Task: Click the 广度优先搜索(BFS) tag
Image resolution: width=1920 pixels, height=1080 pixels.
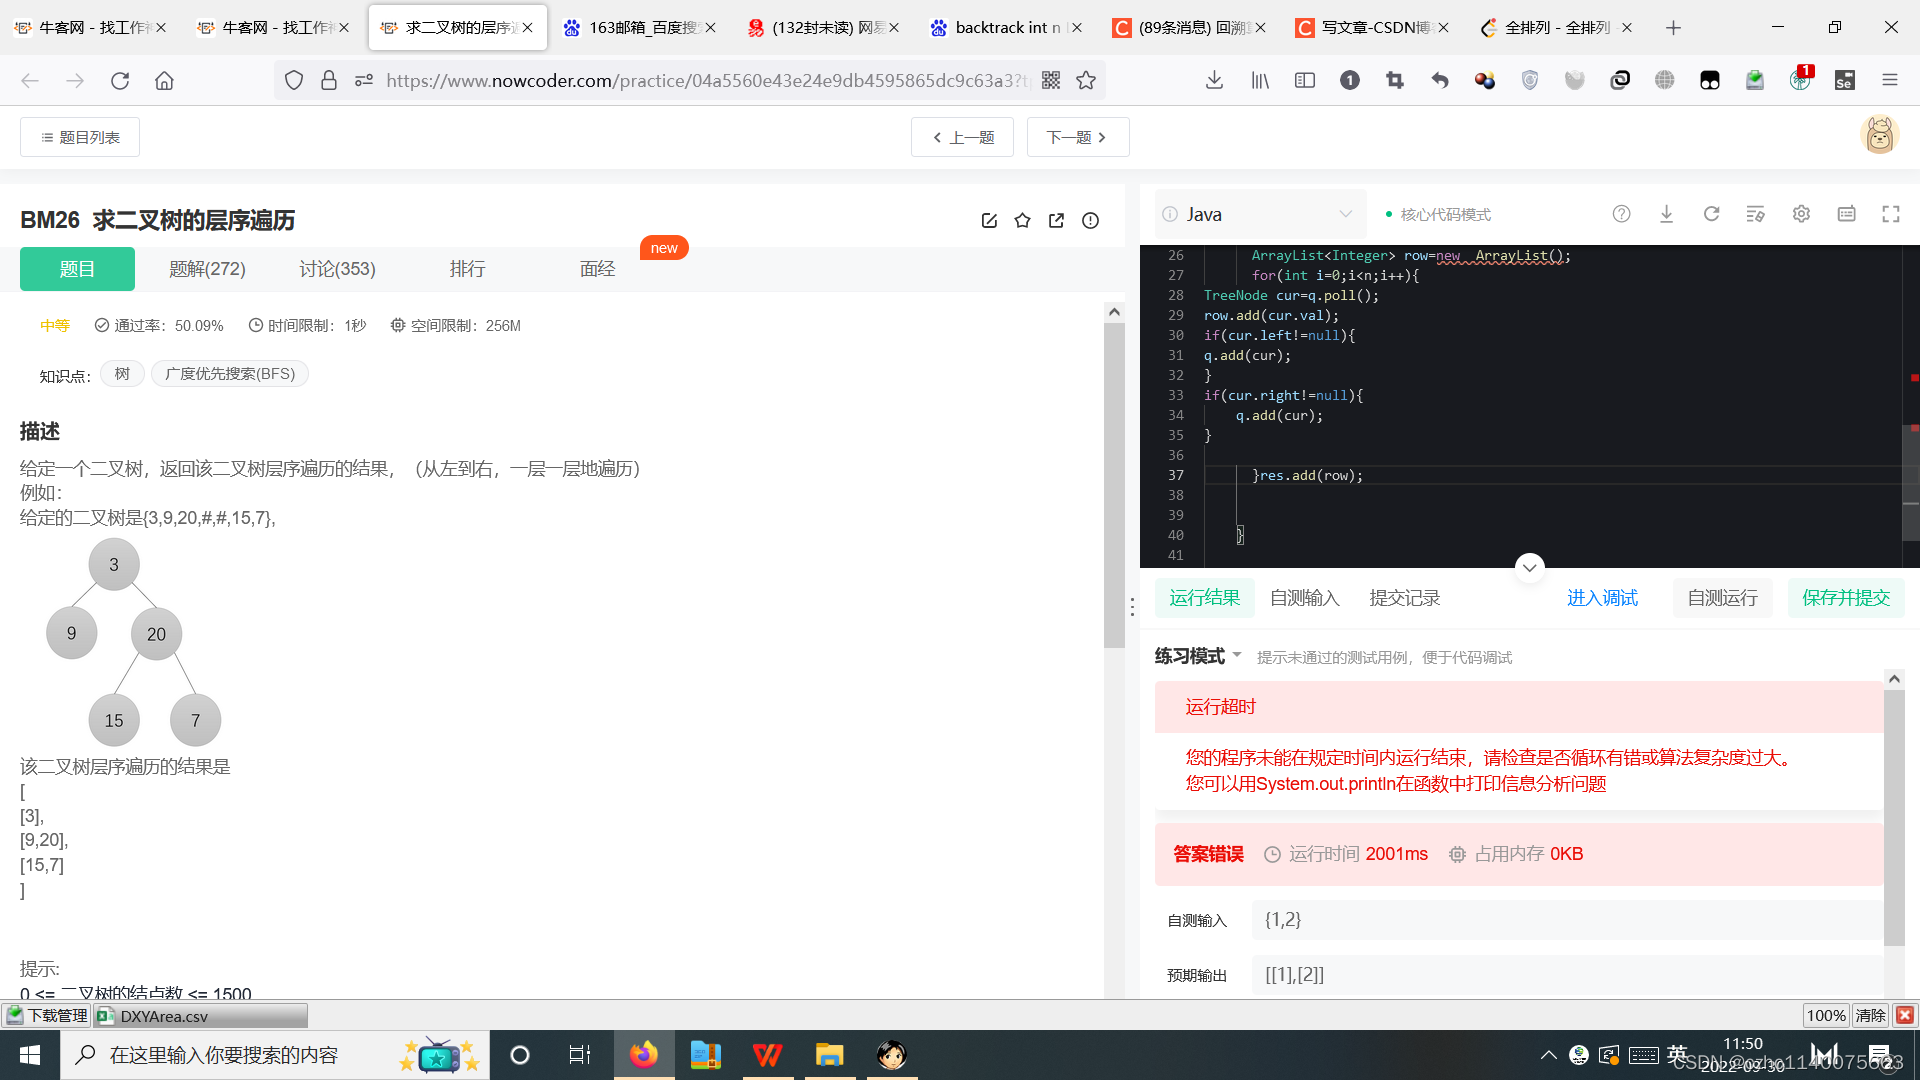Action: (x=230, y=374)
